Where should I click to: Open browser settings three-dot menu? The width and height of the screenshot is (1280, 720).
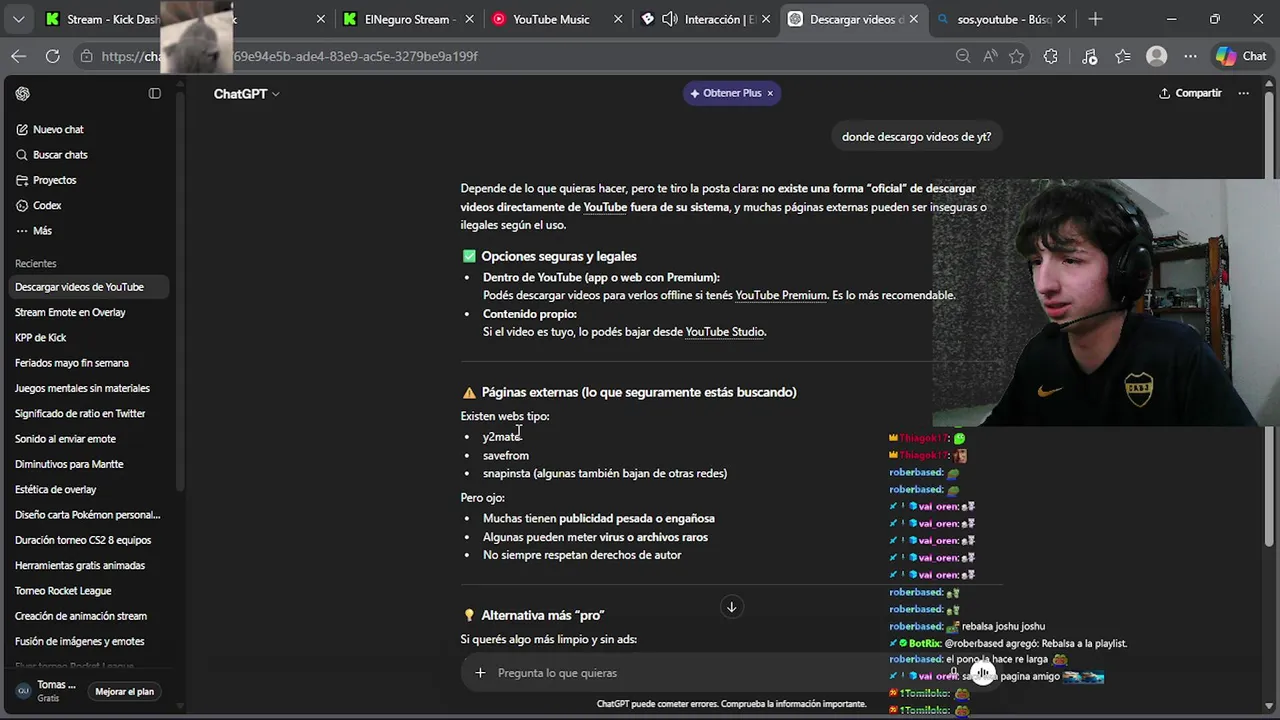tap(1190, 56)
